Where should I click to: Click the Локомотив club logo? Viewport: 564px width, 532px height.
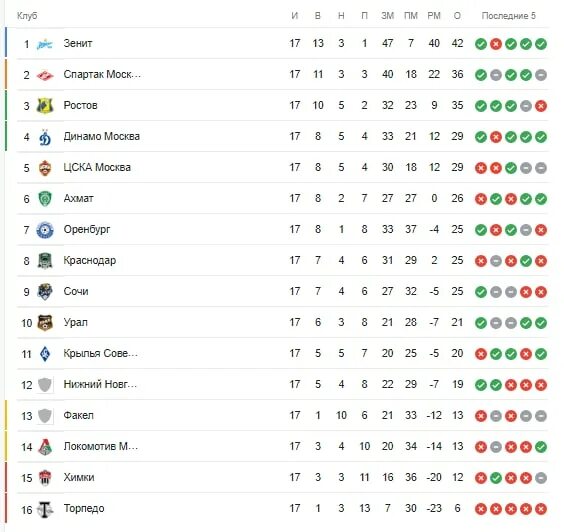pyautogui.click(x=45, y=447)
